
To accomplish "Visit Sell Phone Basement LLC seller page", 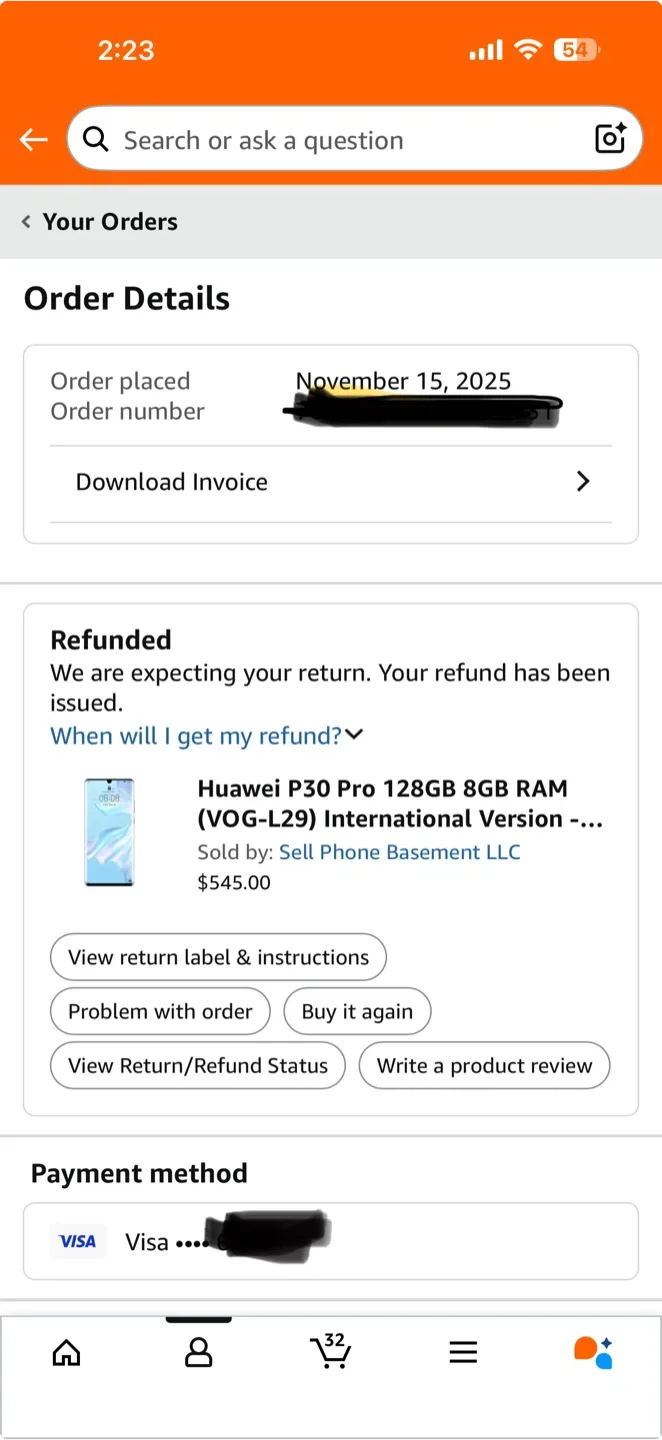I will 399,852.
